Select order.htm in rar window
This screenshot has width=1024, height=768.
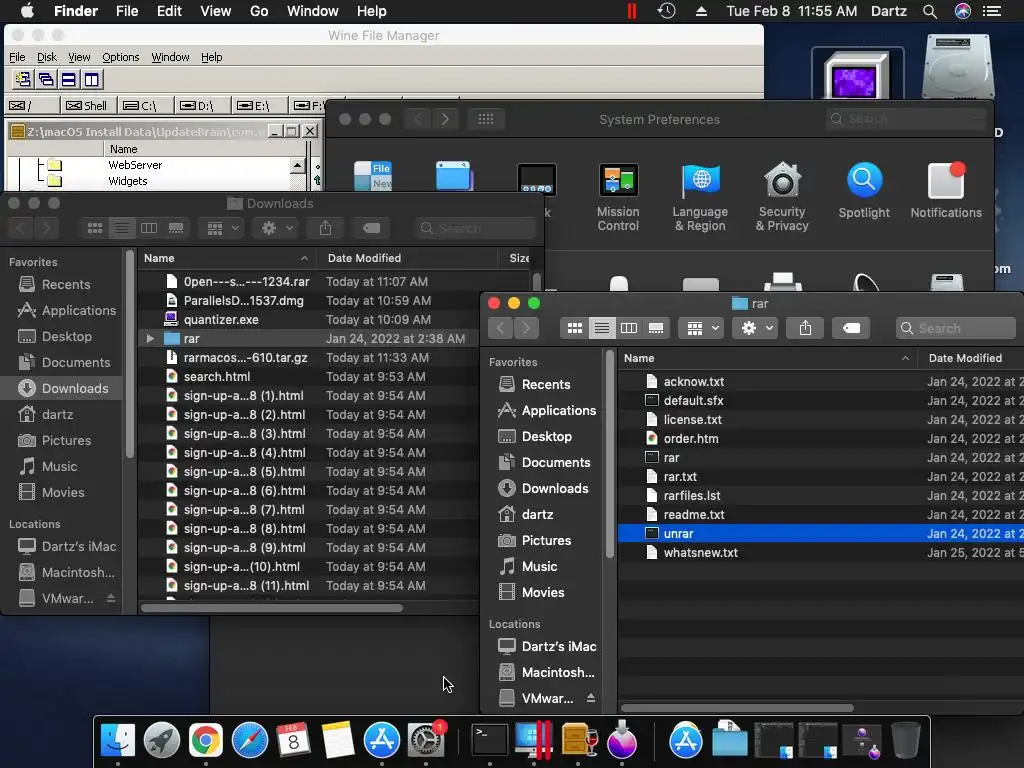820,438
